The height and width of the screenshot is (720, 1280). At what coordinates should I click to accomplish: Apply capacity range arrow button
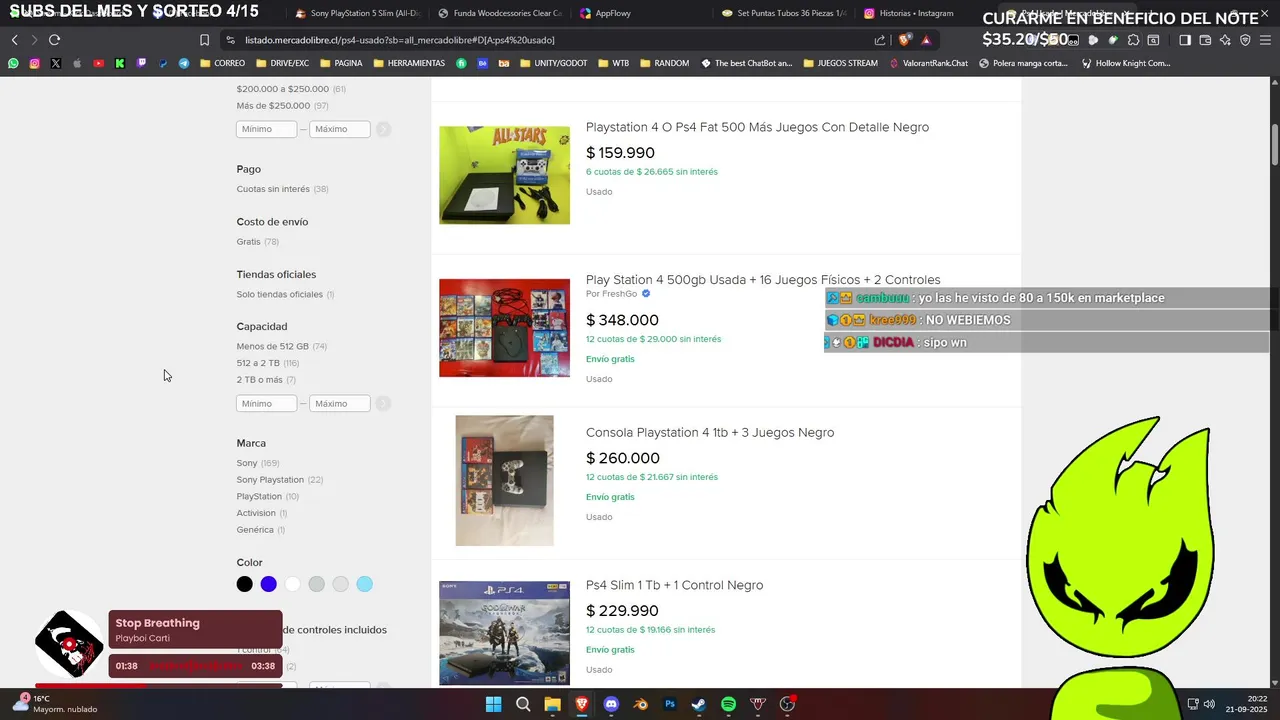coord(383,403)
